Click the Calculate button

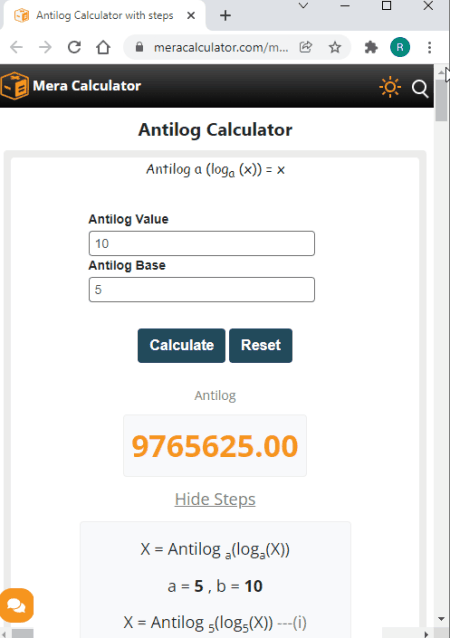[x=181, y=345]
